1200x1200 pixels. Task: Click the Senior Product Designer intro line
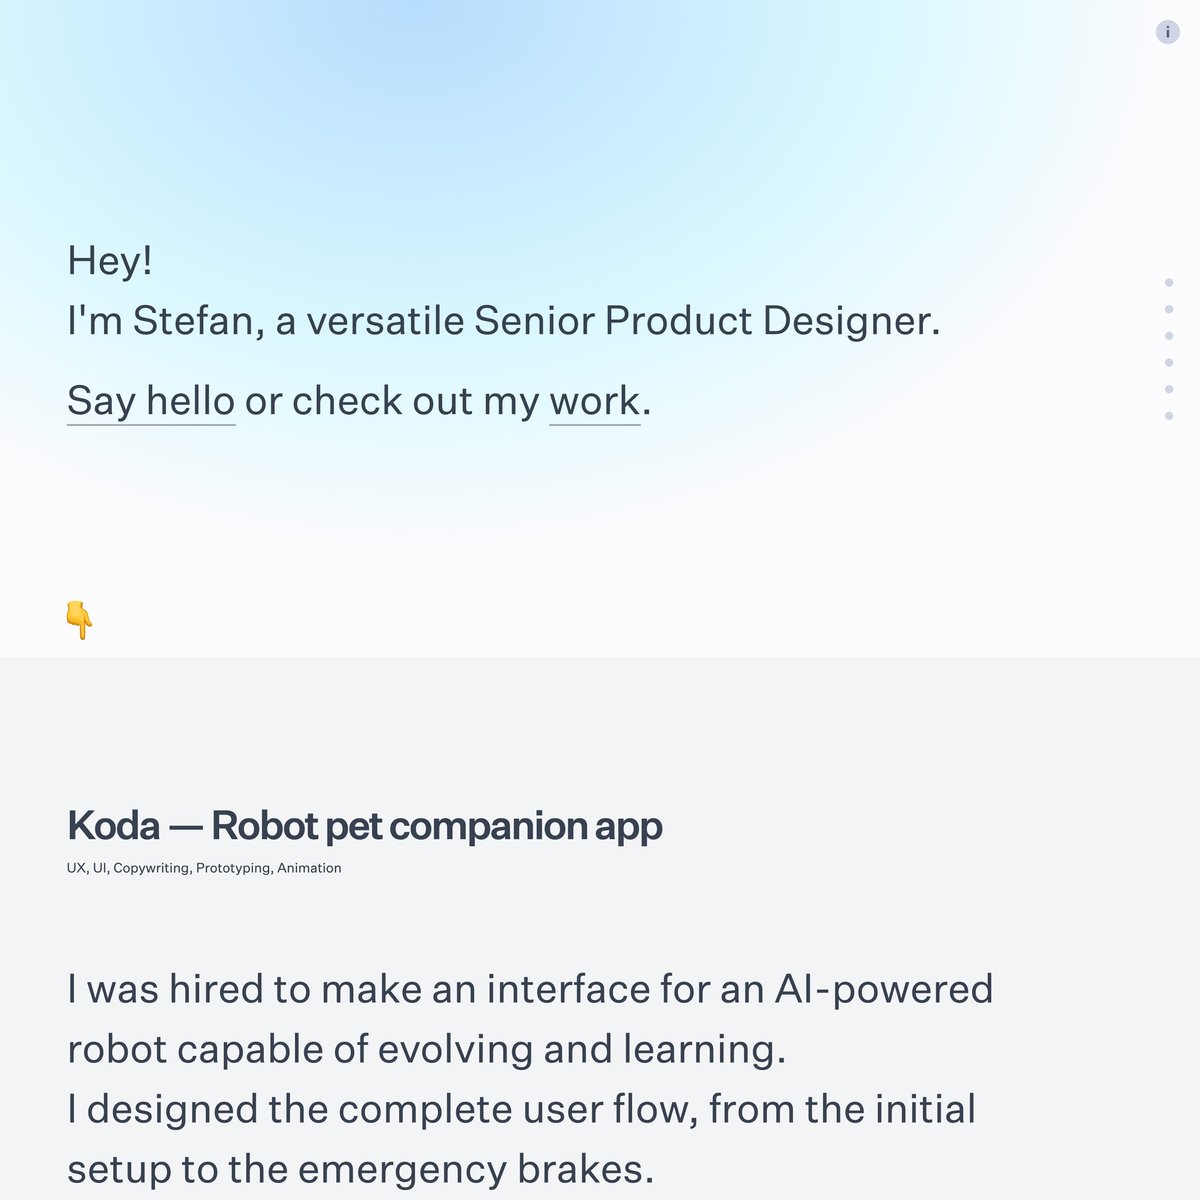tap(503, 321)
